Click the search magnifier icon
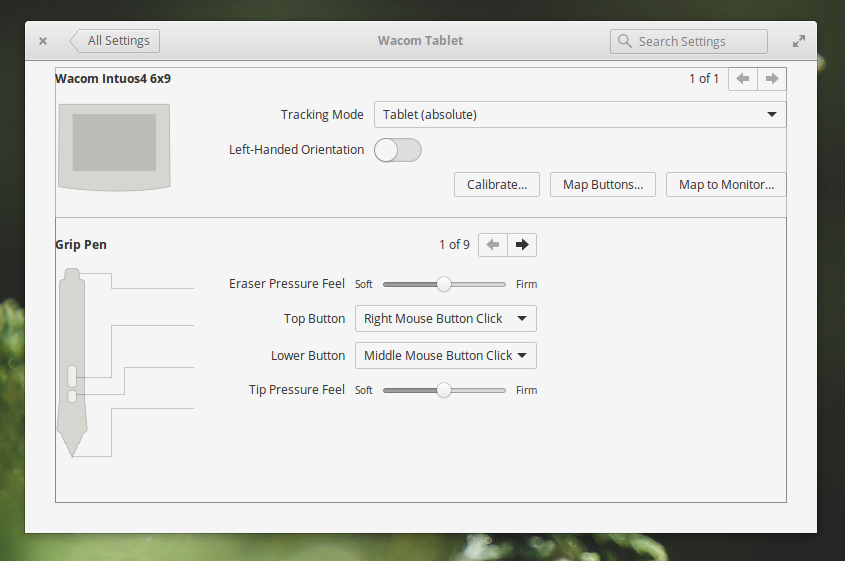The image size is (845, 561). click(625, 41)
